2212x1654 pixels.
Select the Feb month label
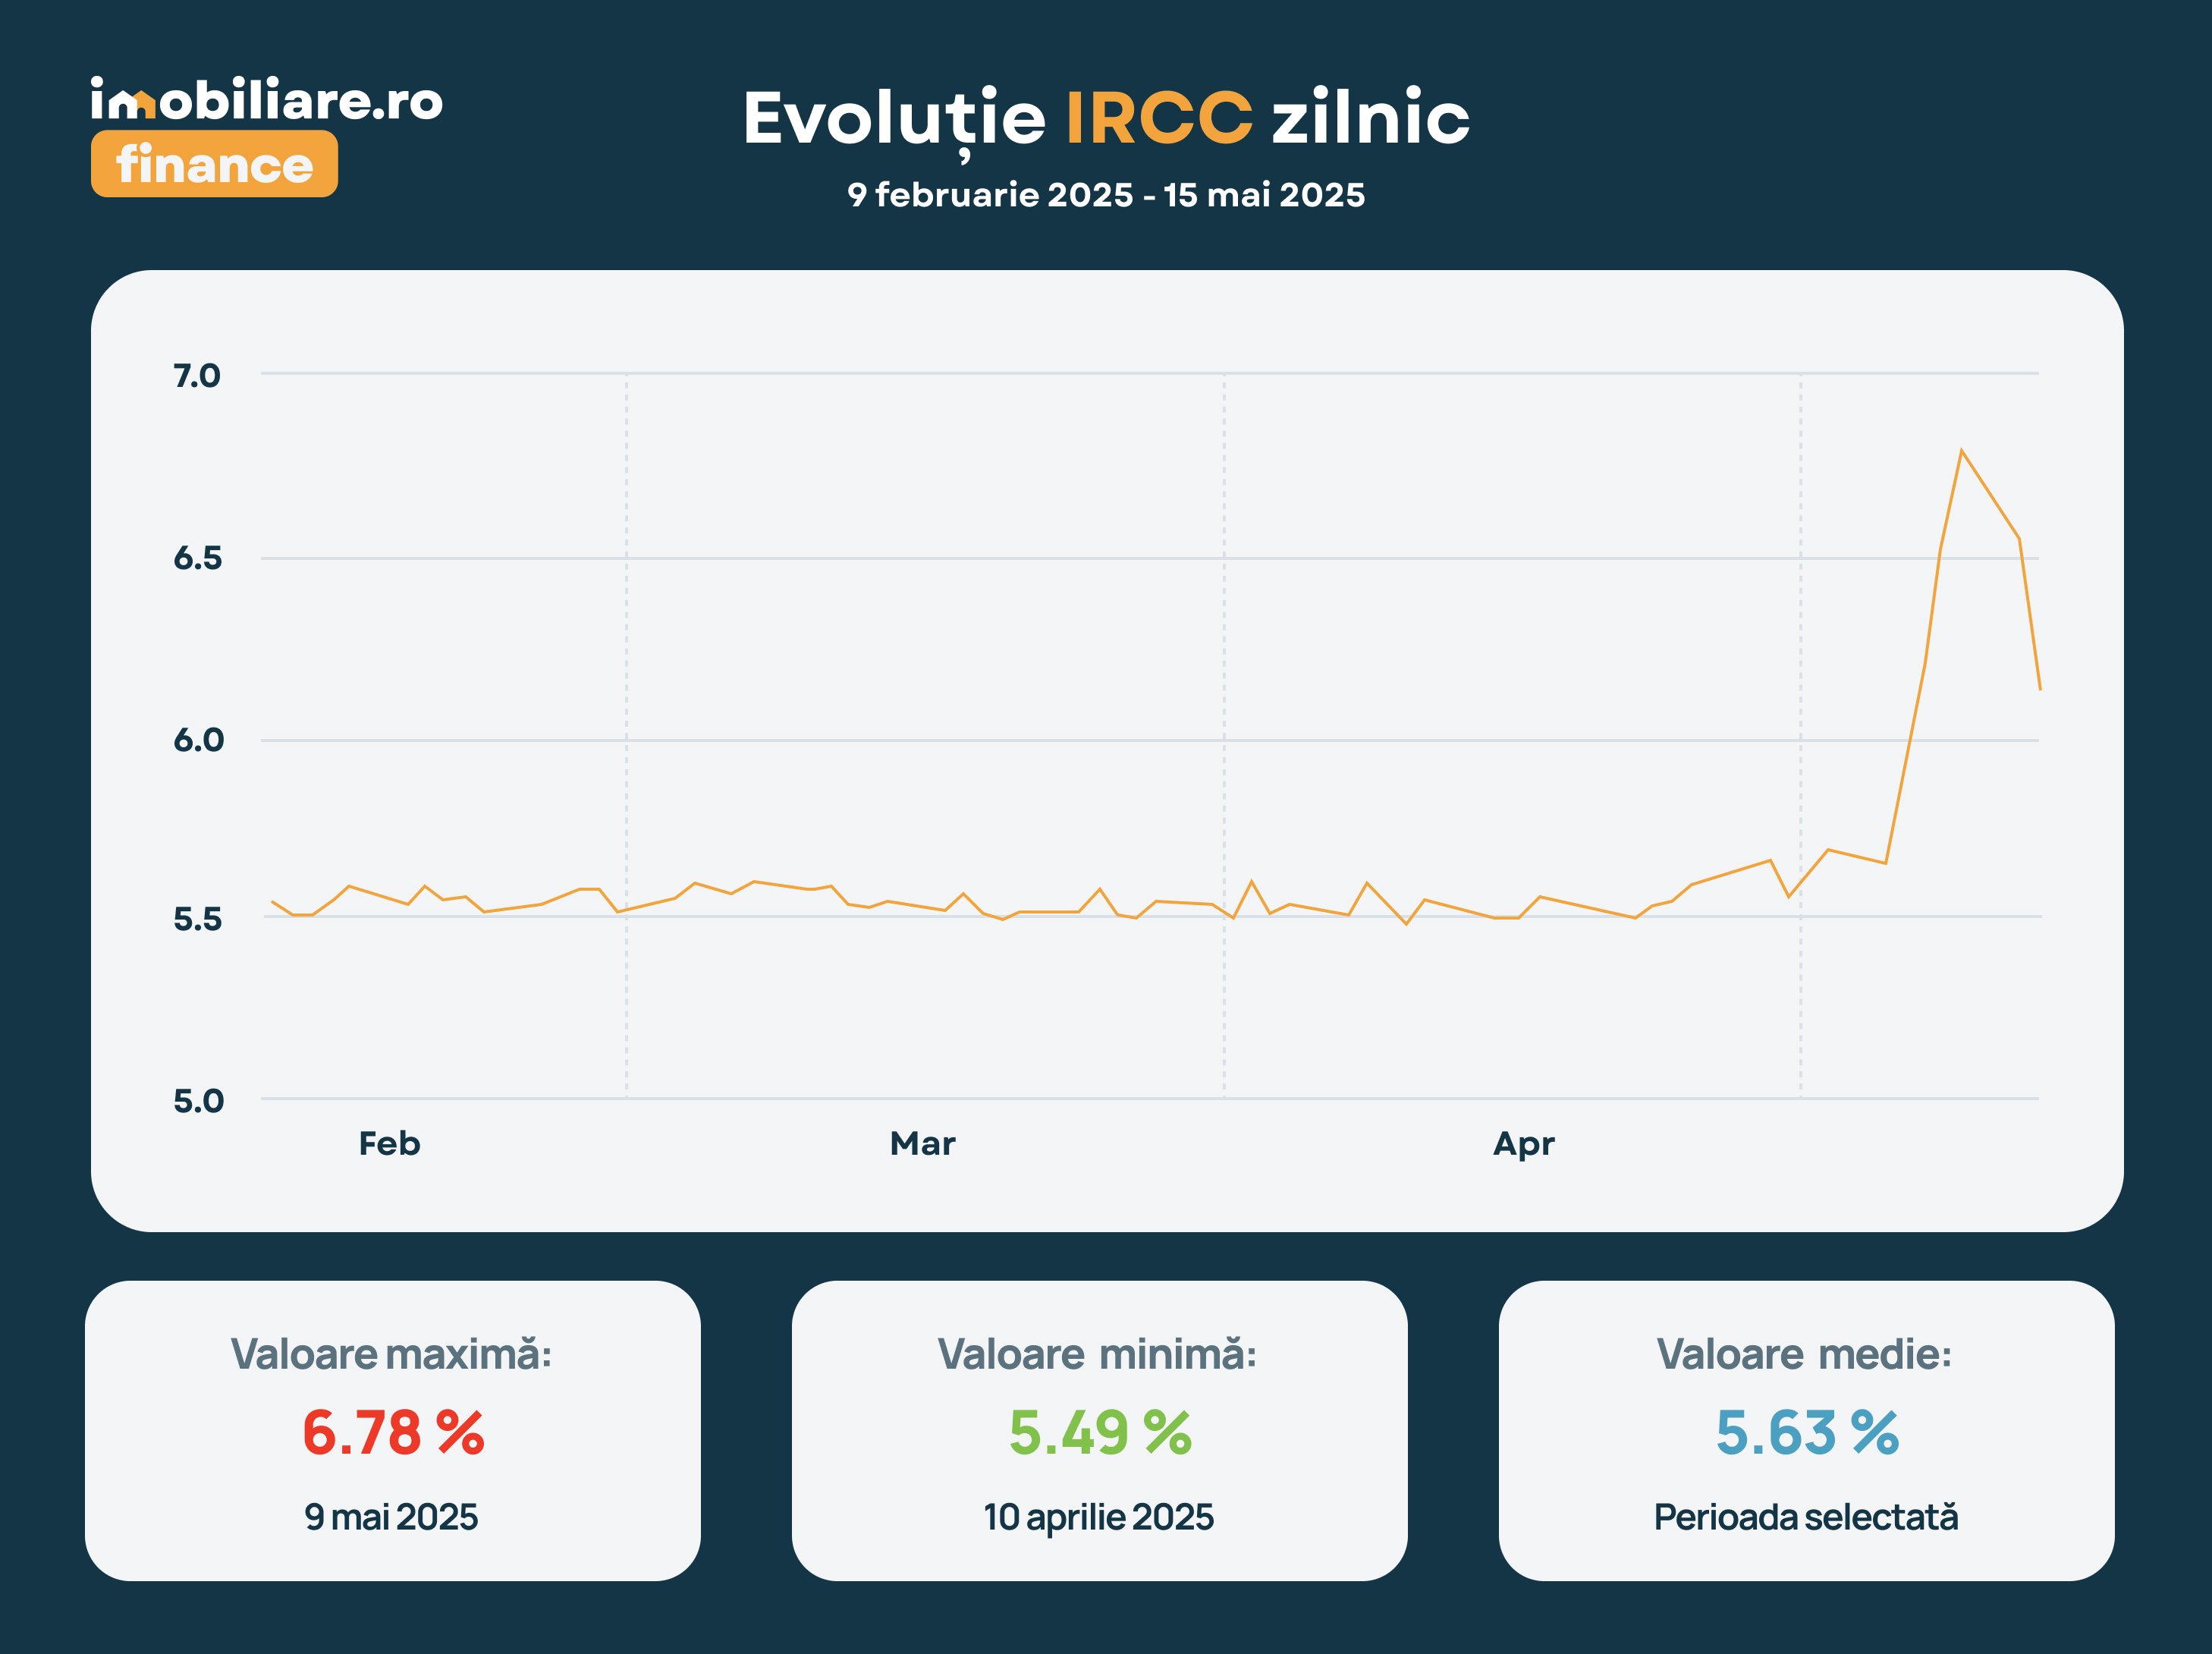[x=389, y=1143]
